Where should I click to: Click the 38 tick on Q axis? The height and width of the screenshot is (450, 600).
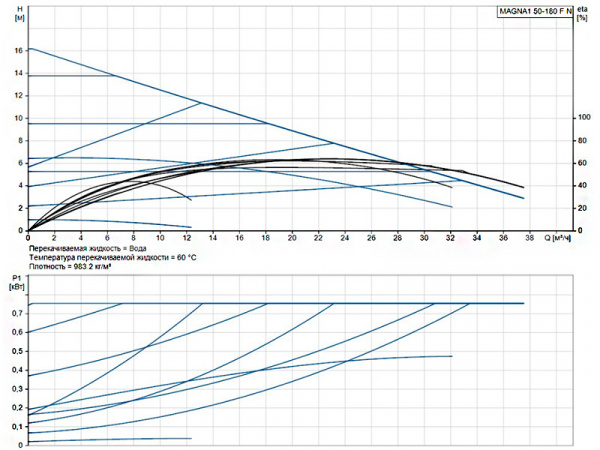tap(528, 239)
